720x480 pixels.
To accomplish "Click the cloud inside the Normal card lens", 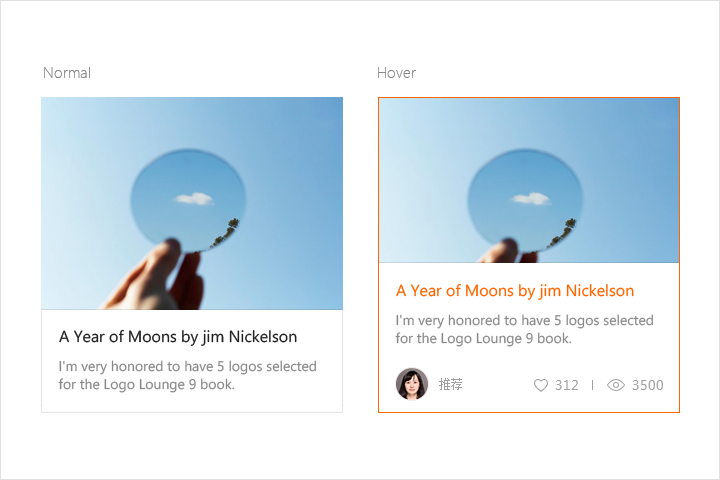I will [x=196, y=198].
